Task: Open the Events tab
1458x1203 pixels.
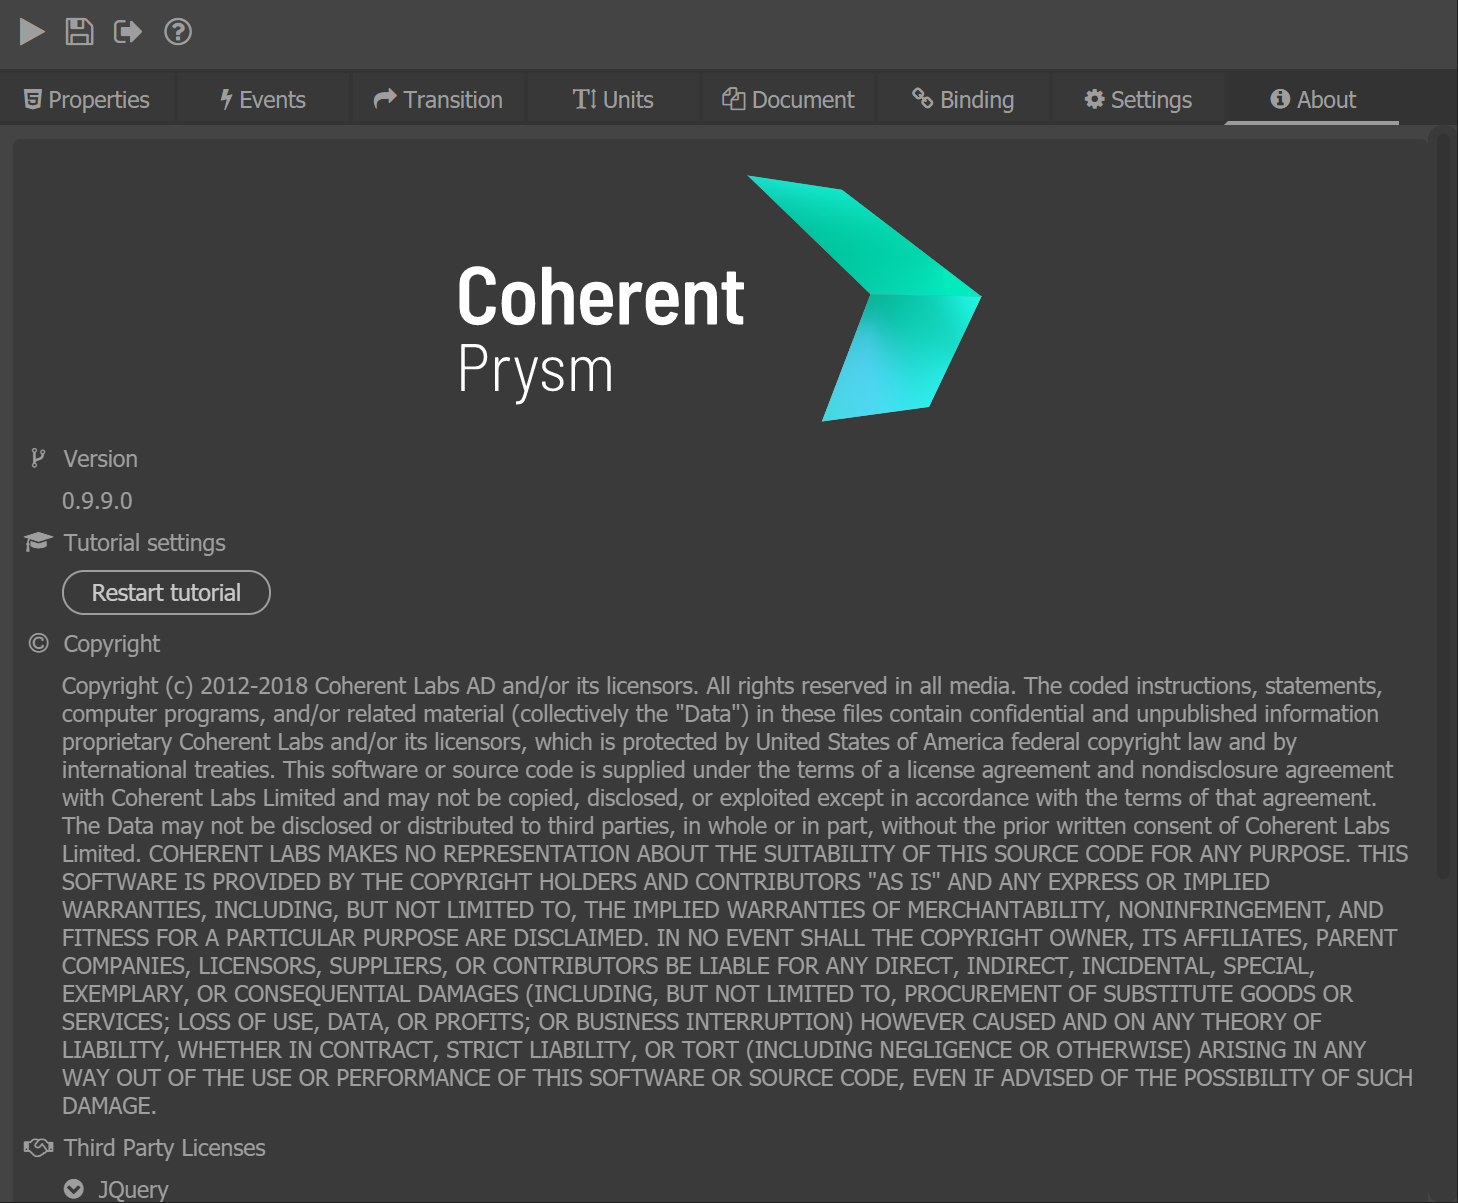Action: 263,100
